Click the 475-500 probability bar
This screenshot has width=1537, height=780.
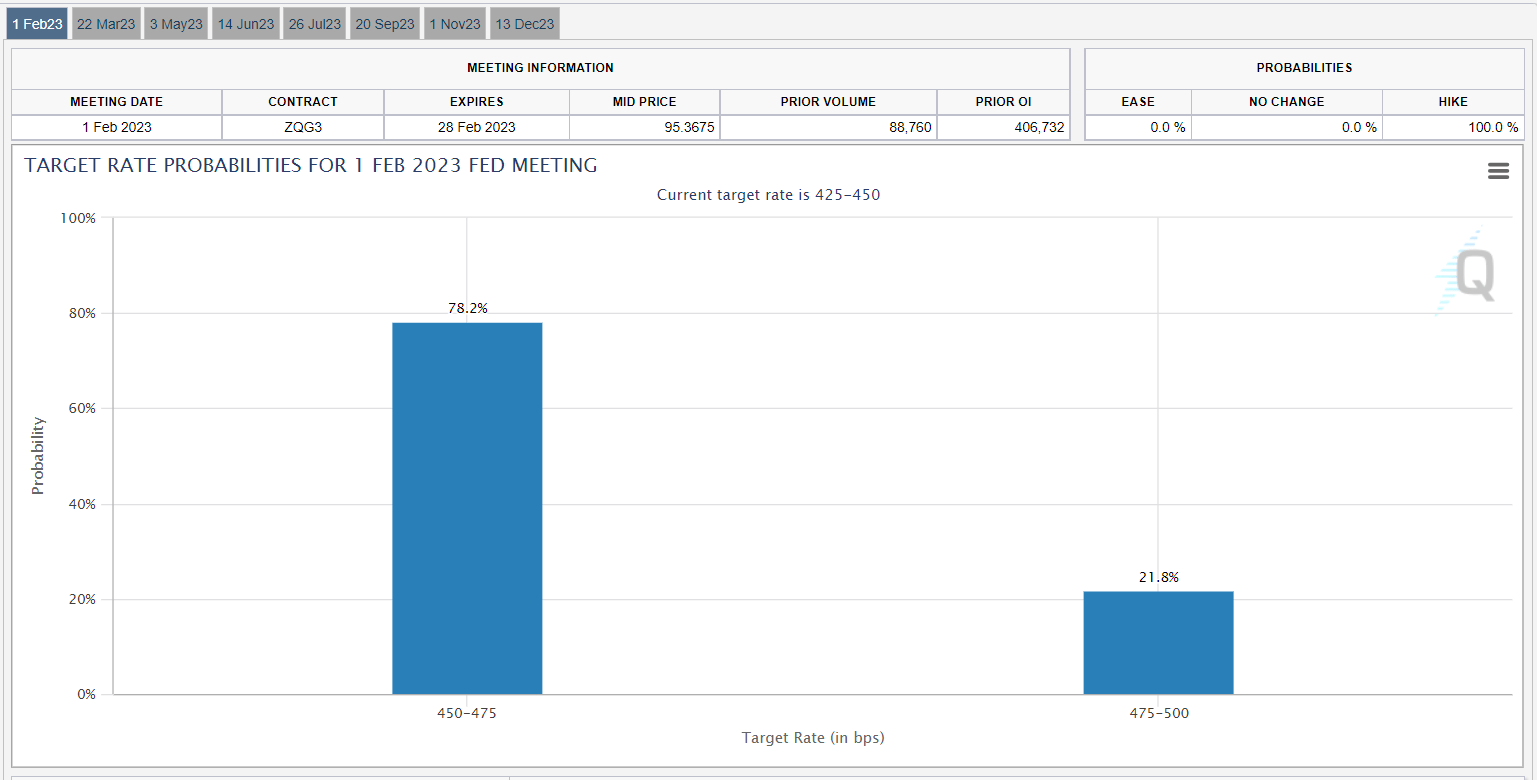[x=1158, y=642]
